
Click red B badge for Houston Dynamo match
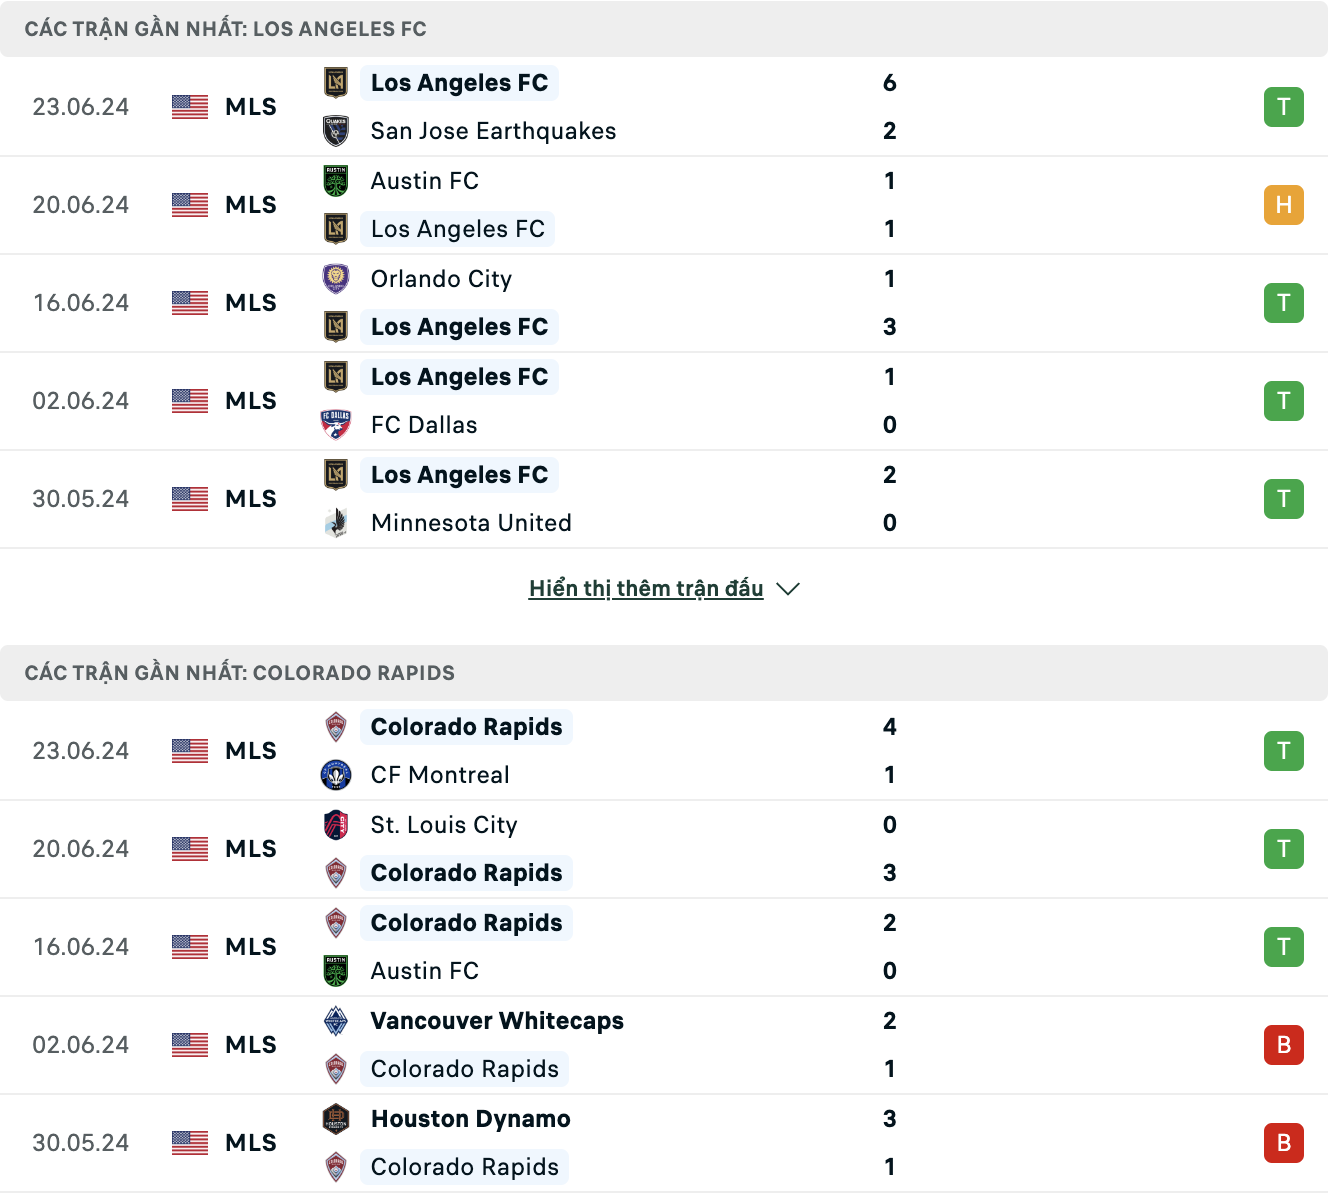click(x=1284, y=1143)
